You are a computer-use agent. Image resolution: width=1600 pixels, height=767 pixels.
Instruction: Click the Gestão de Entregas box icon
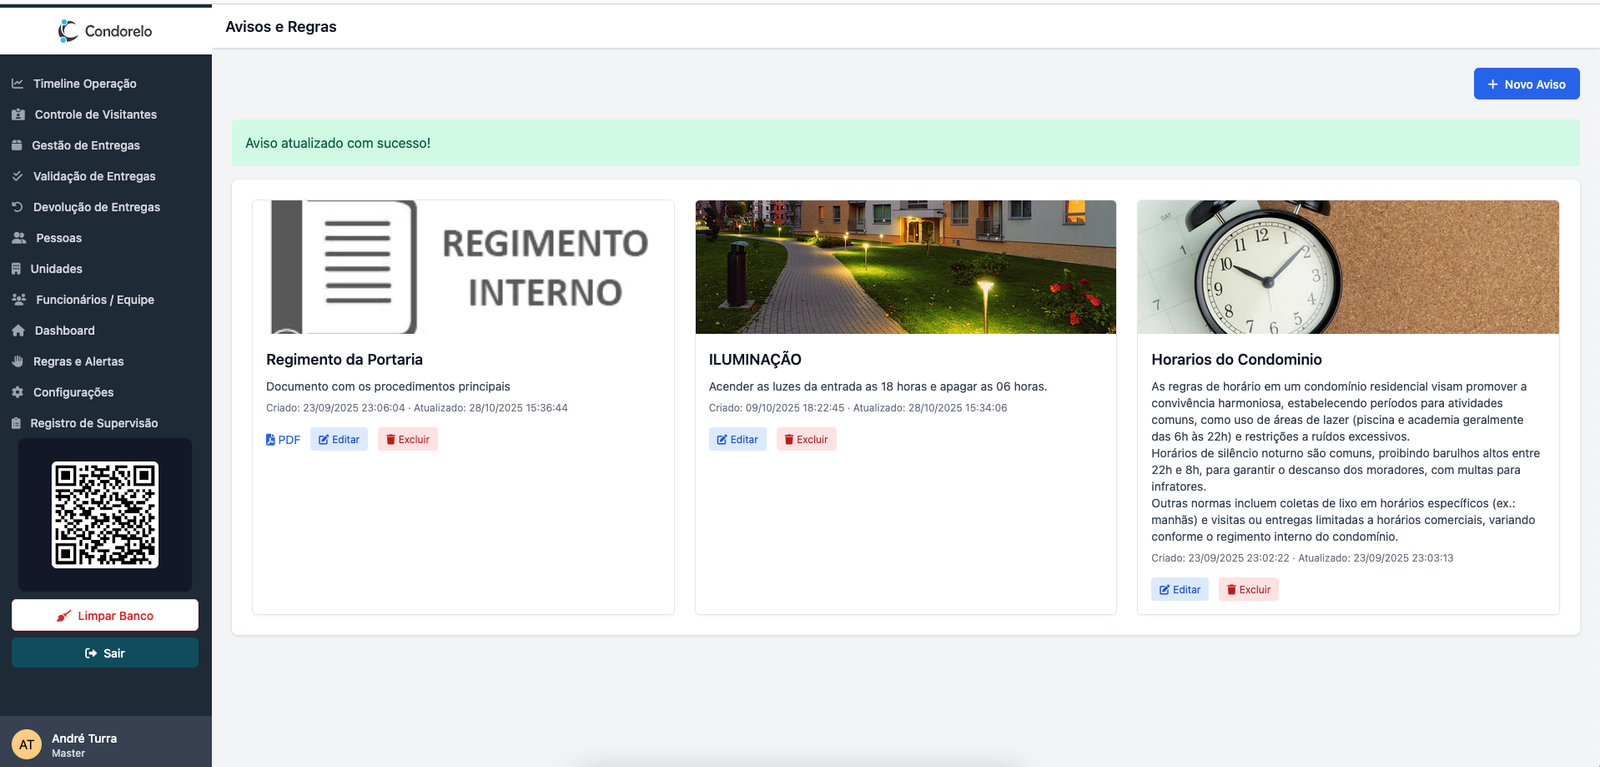click(17, 146)
